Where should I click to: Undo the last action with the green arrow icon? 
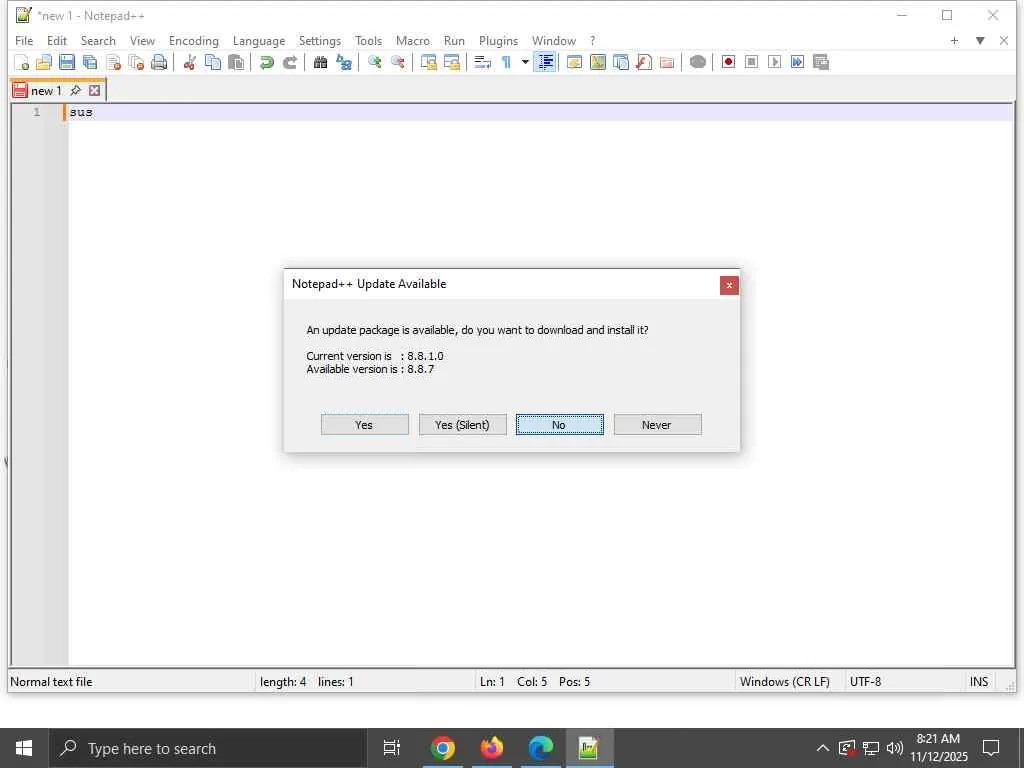tap(266, 63)
